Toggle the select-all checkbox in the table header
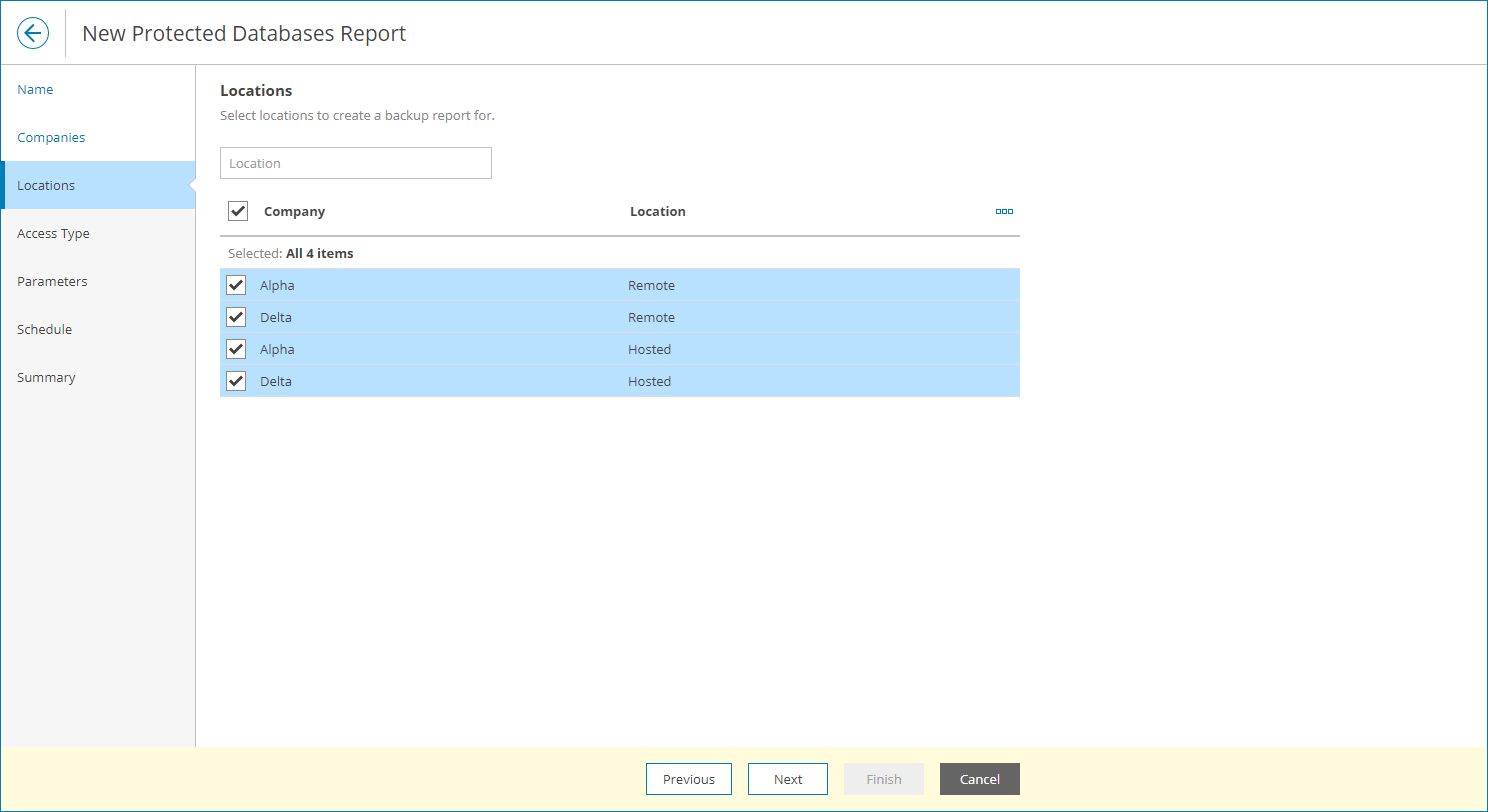 tap(238, 211)
